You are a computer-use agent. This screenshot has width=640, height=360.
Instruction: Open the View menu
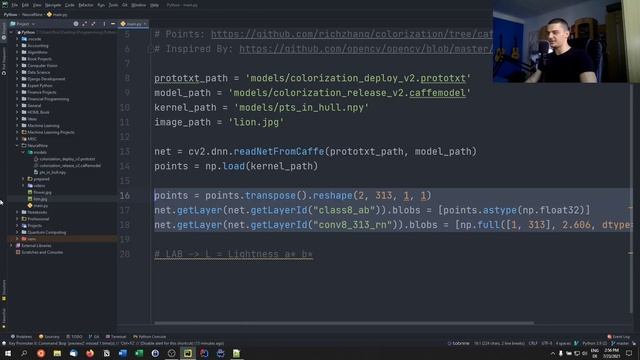[37, 5]
